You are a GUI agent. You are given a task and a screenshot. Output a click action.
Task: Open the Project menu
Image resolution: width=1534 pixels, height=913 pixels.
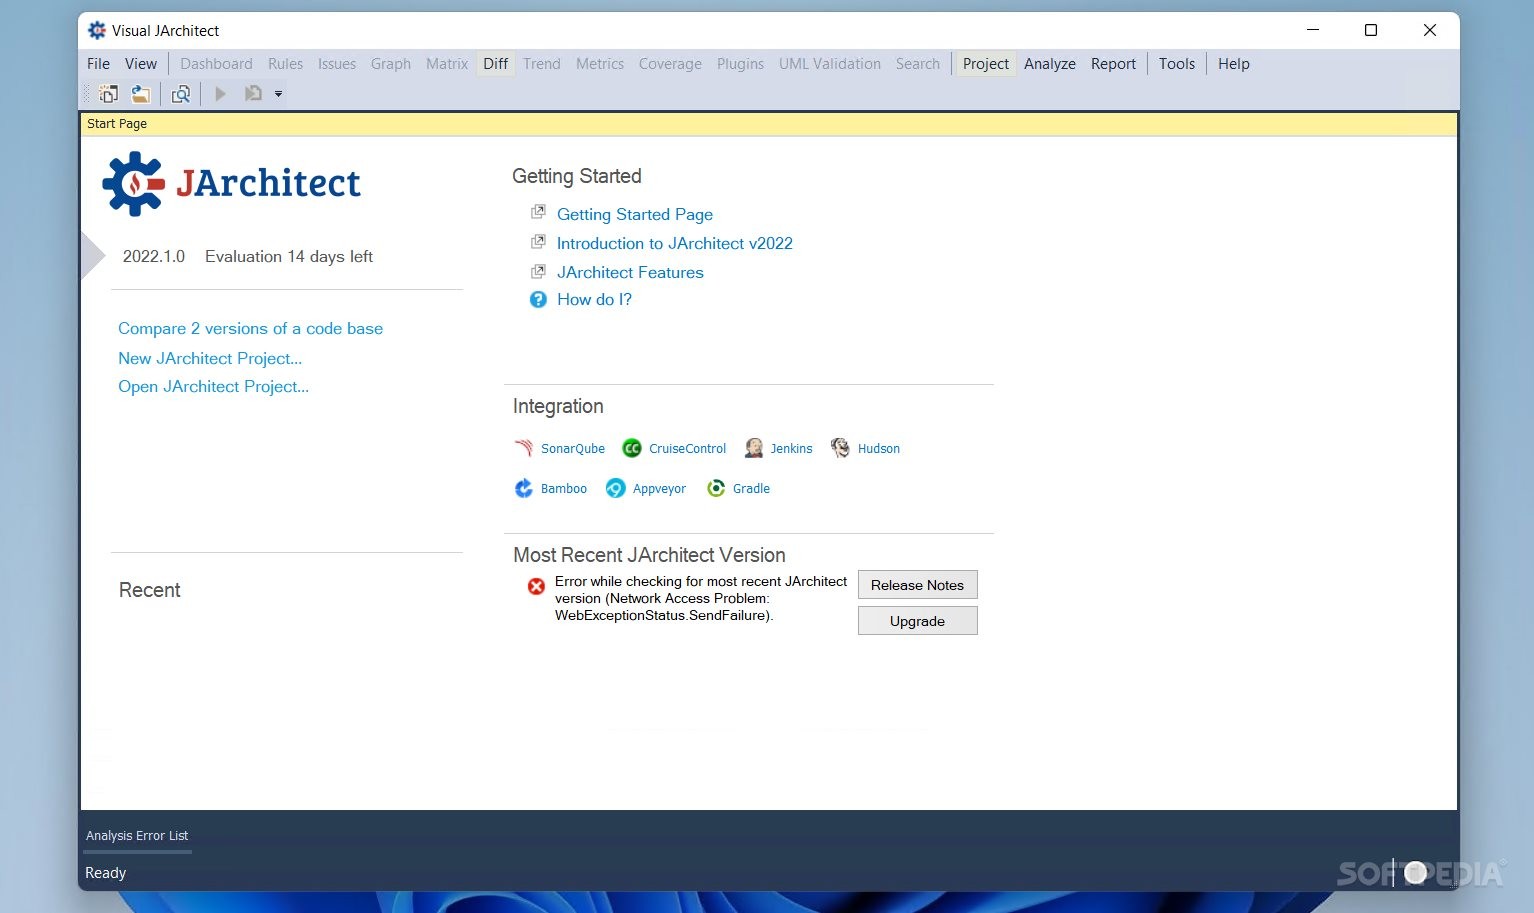(986, 64)
